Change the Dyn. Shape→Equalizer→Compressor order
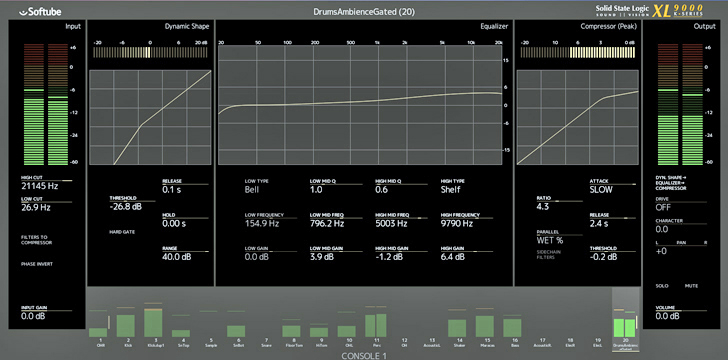728x360 pixels. 671,183
